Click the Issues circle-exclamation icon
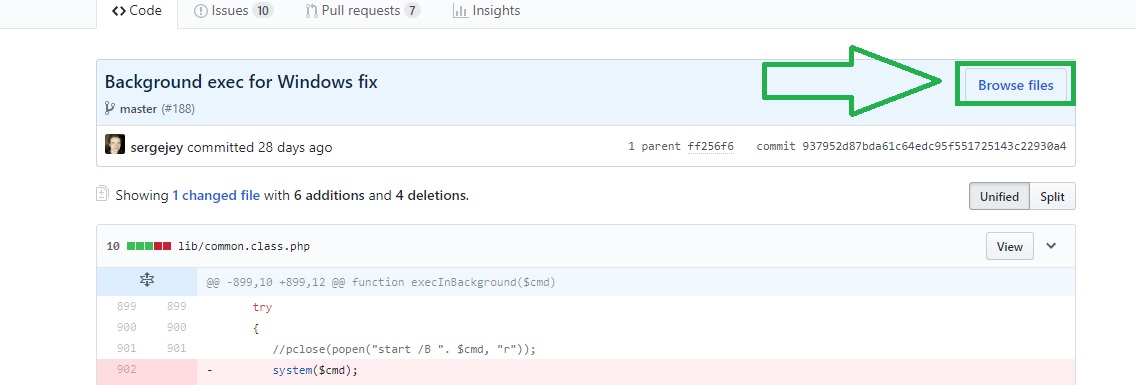The height and width of the screenshot is (385, 1136). point(201,12)
